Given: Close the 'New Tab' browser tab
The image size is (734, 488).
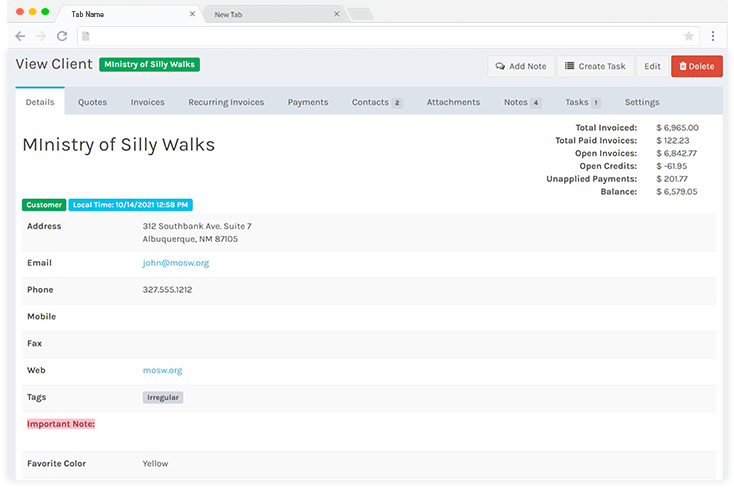Looking at the screenshot, I should 337,14.
